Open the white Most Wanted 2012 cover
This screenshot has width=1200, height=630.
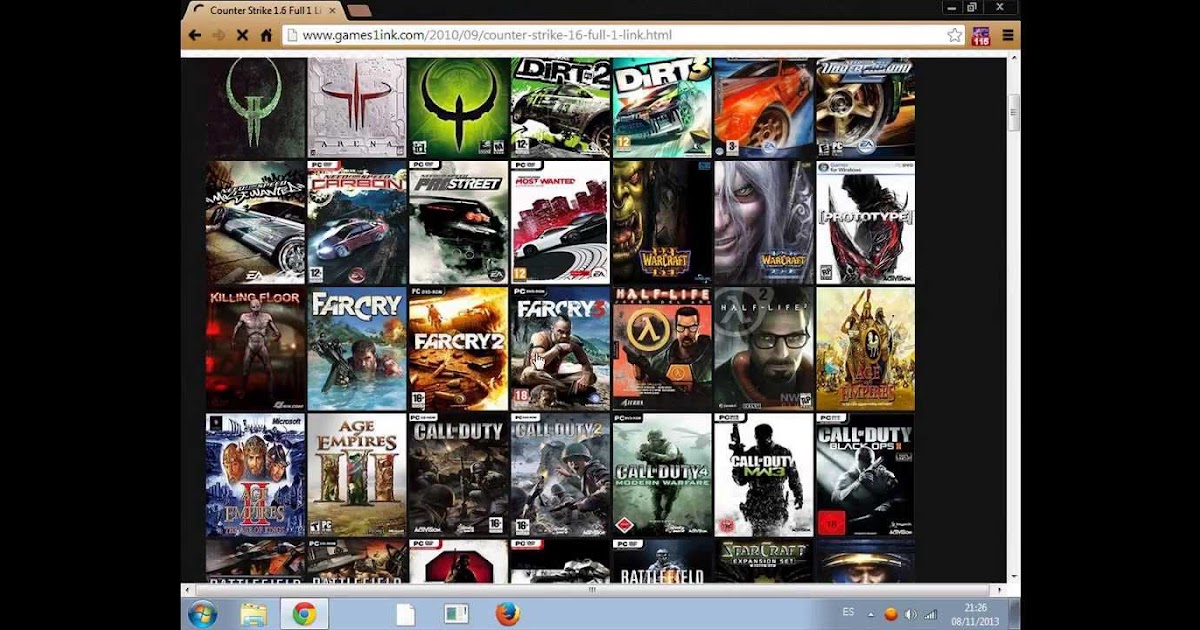click(x=560, y=222)
